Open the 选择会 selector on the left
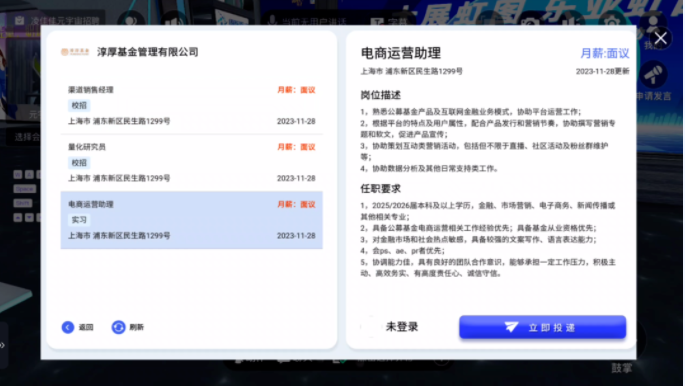685x386 pixels. 26,137
